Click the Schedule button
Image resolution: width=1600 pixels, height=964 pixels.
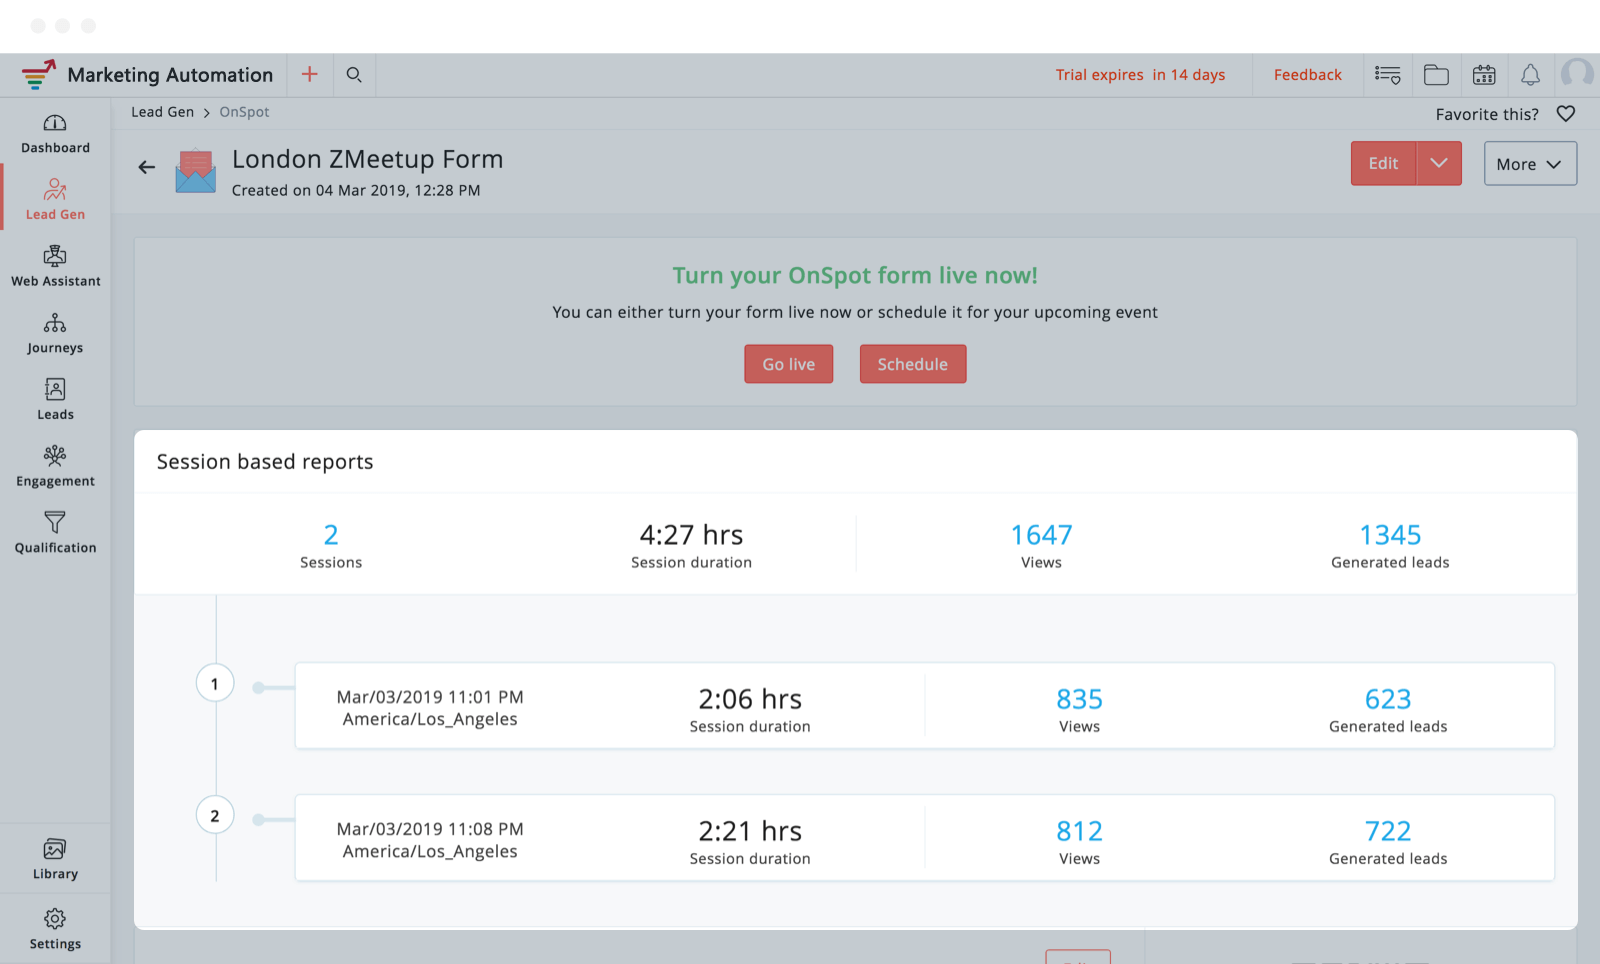pyautogui.click(x=912, y=364)
